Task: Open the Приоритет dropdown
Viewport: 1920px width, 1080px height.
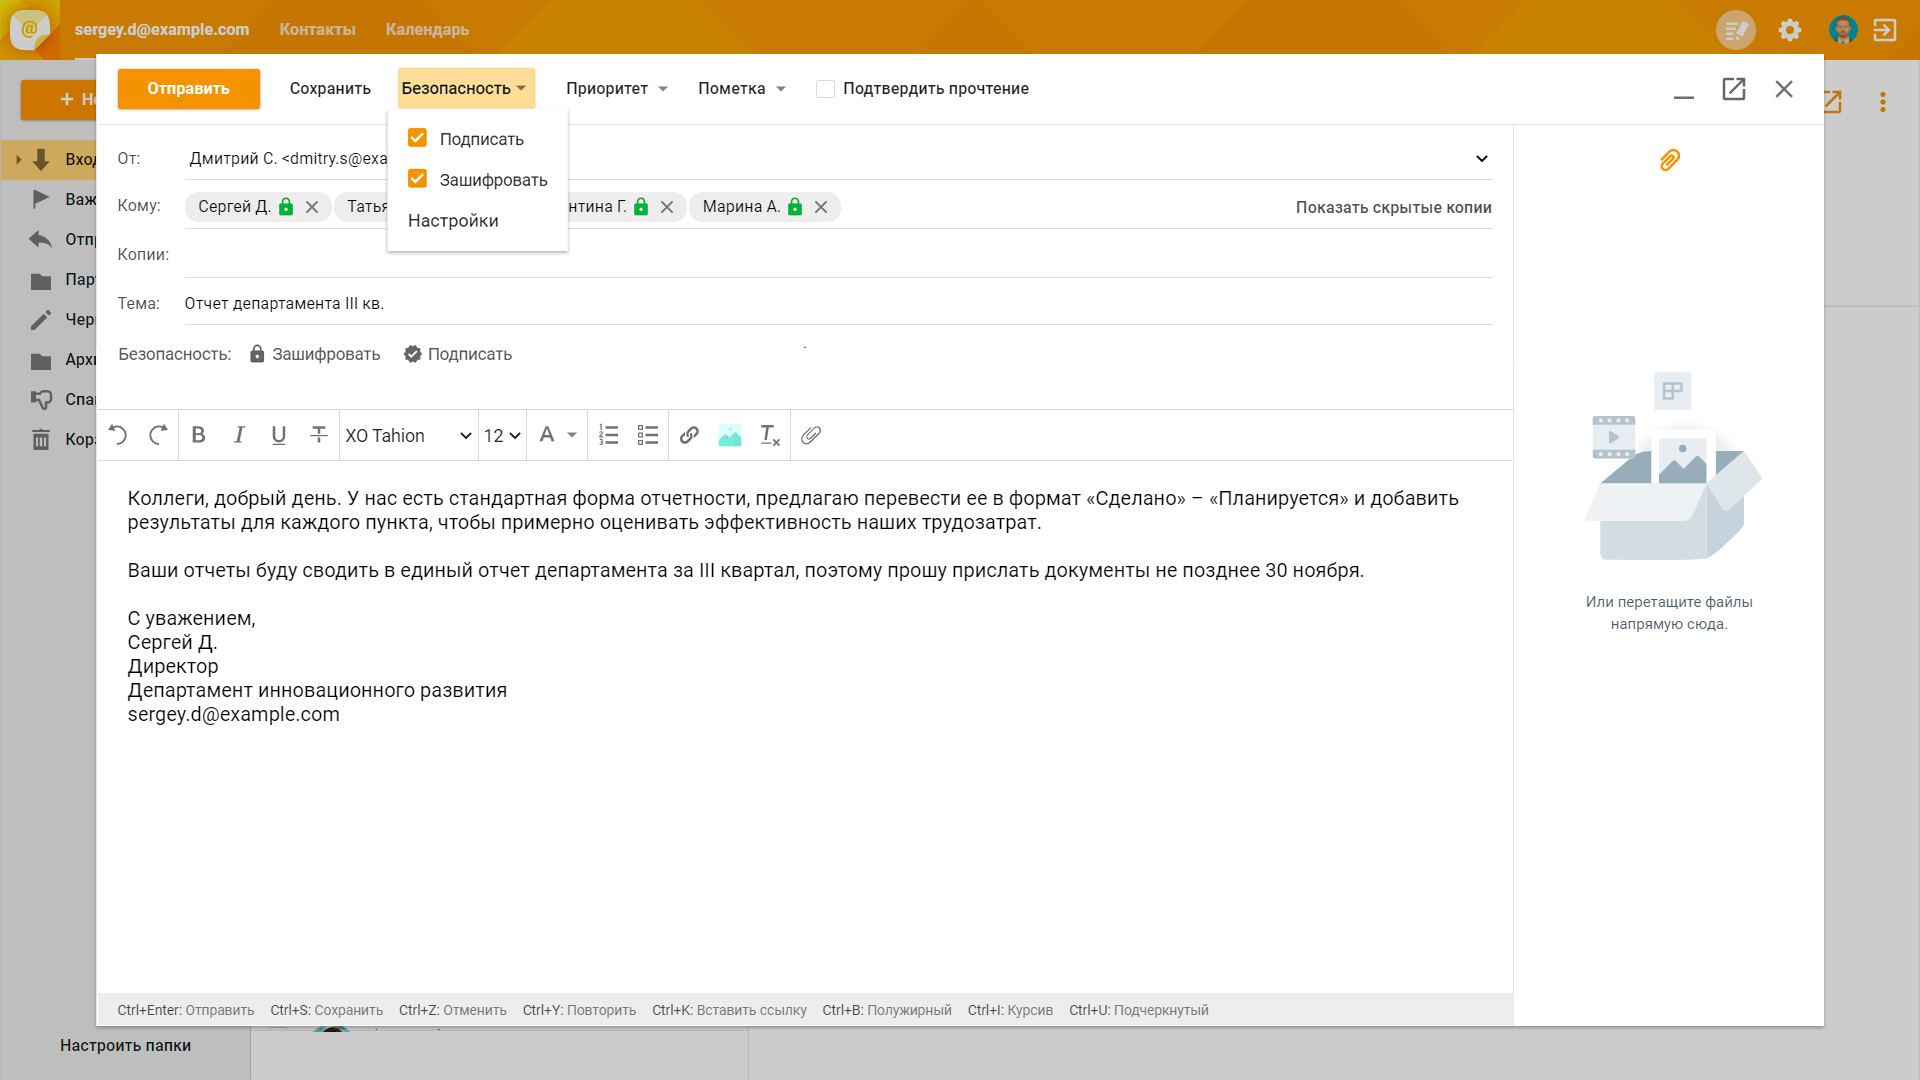Action: click(616, 88)
